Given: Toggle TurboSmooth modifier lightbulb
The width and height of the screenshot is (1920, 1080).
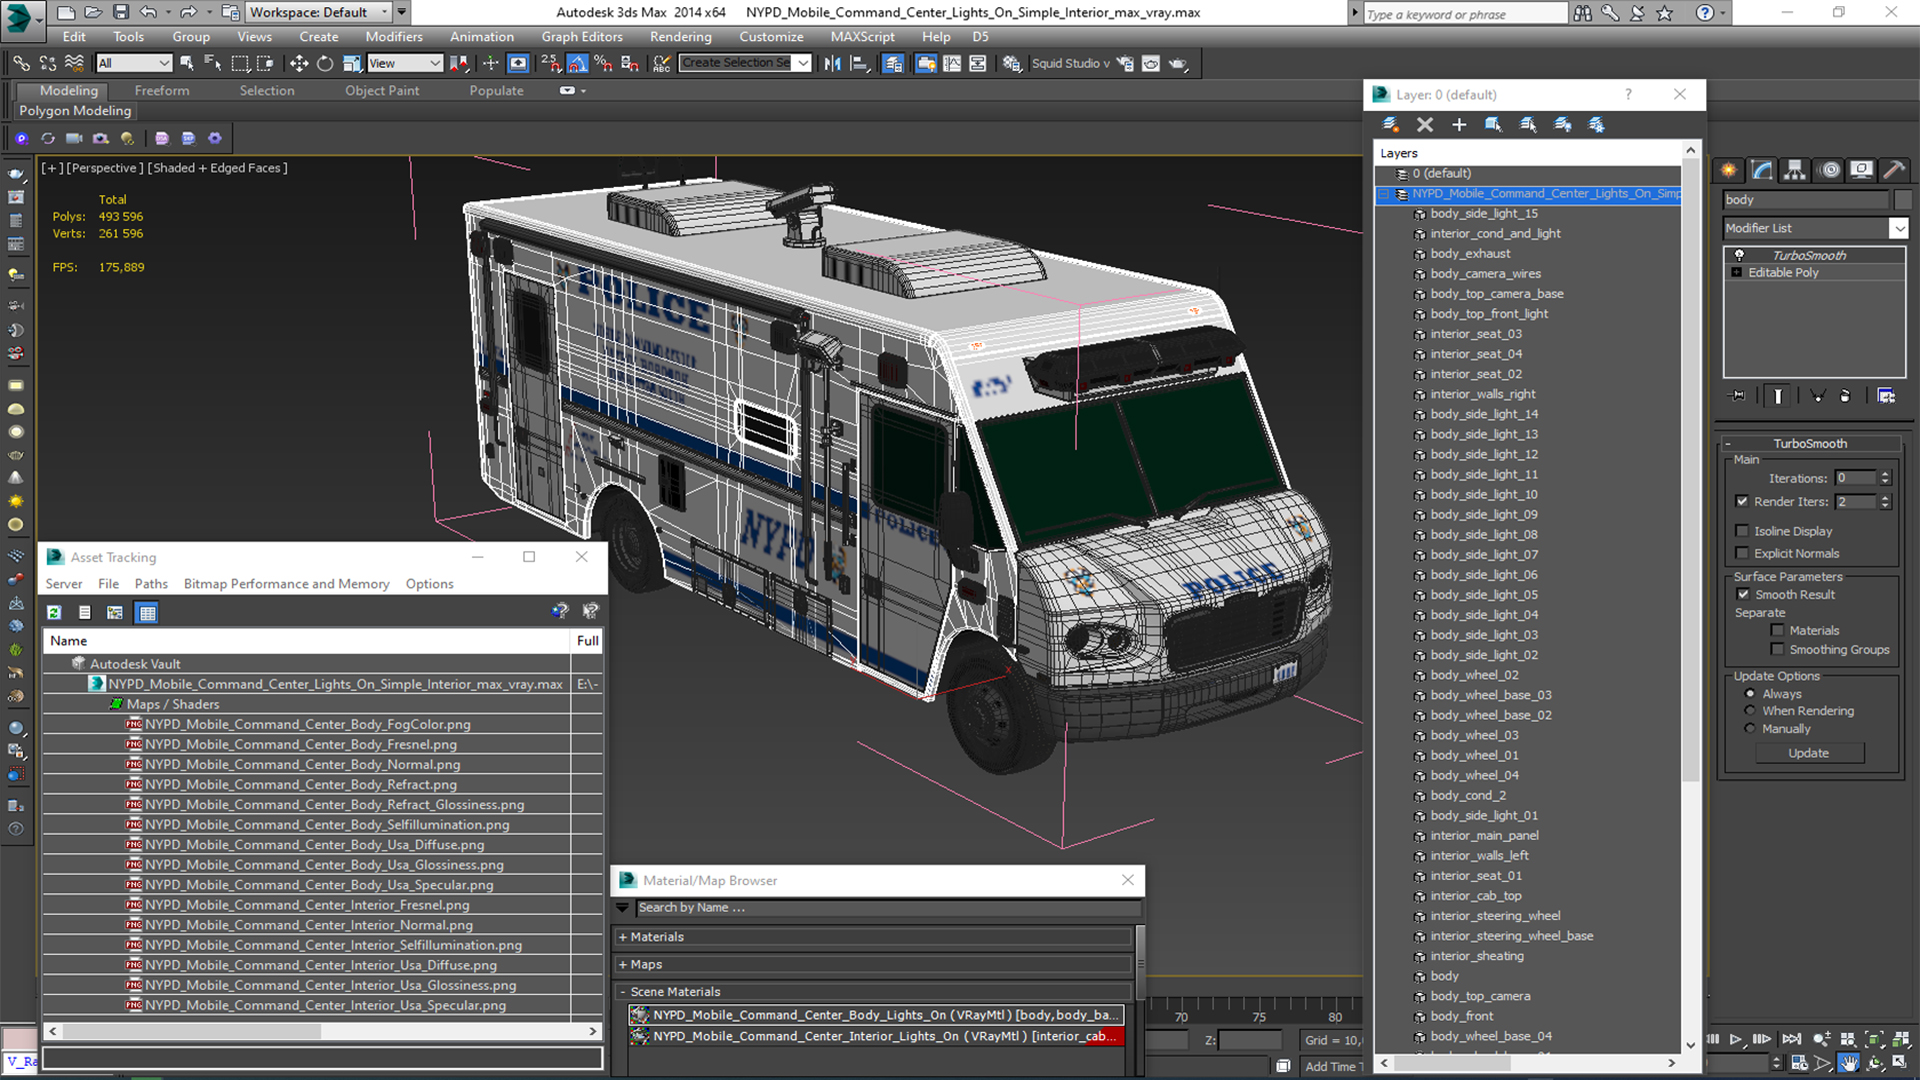Looking at the screenshot, I should (x=1739, y=255).
